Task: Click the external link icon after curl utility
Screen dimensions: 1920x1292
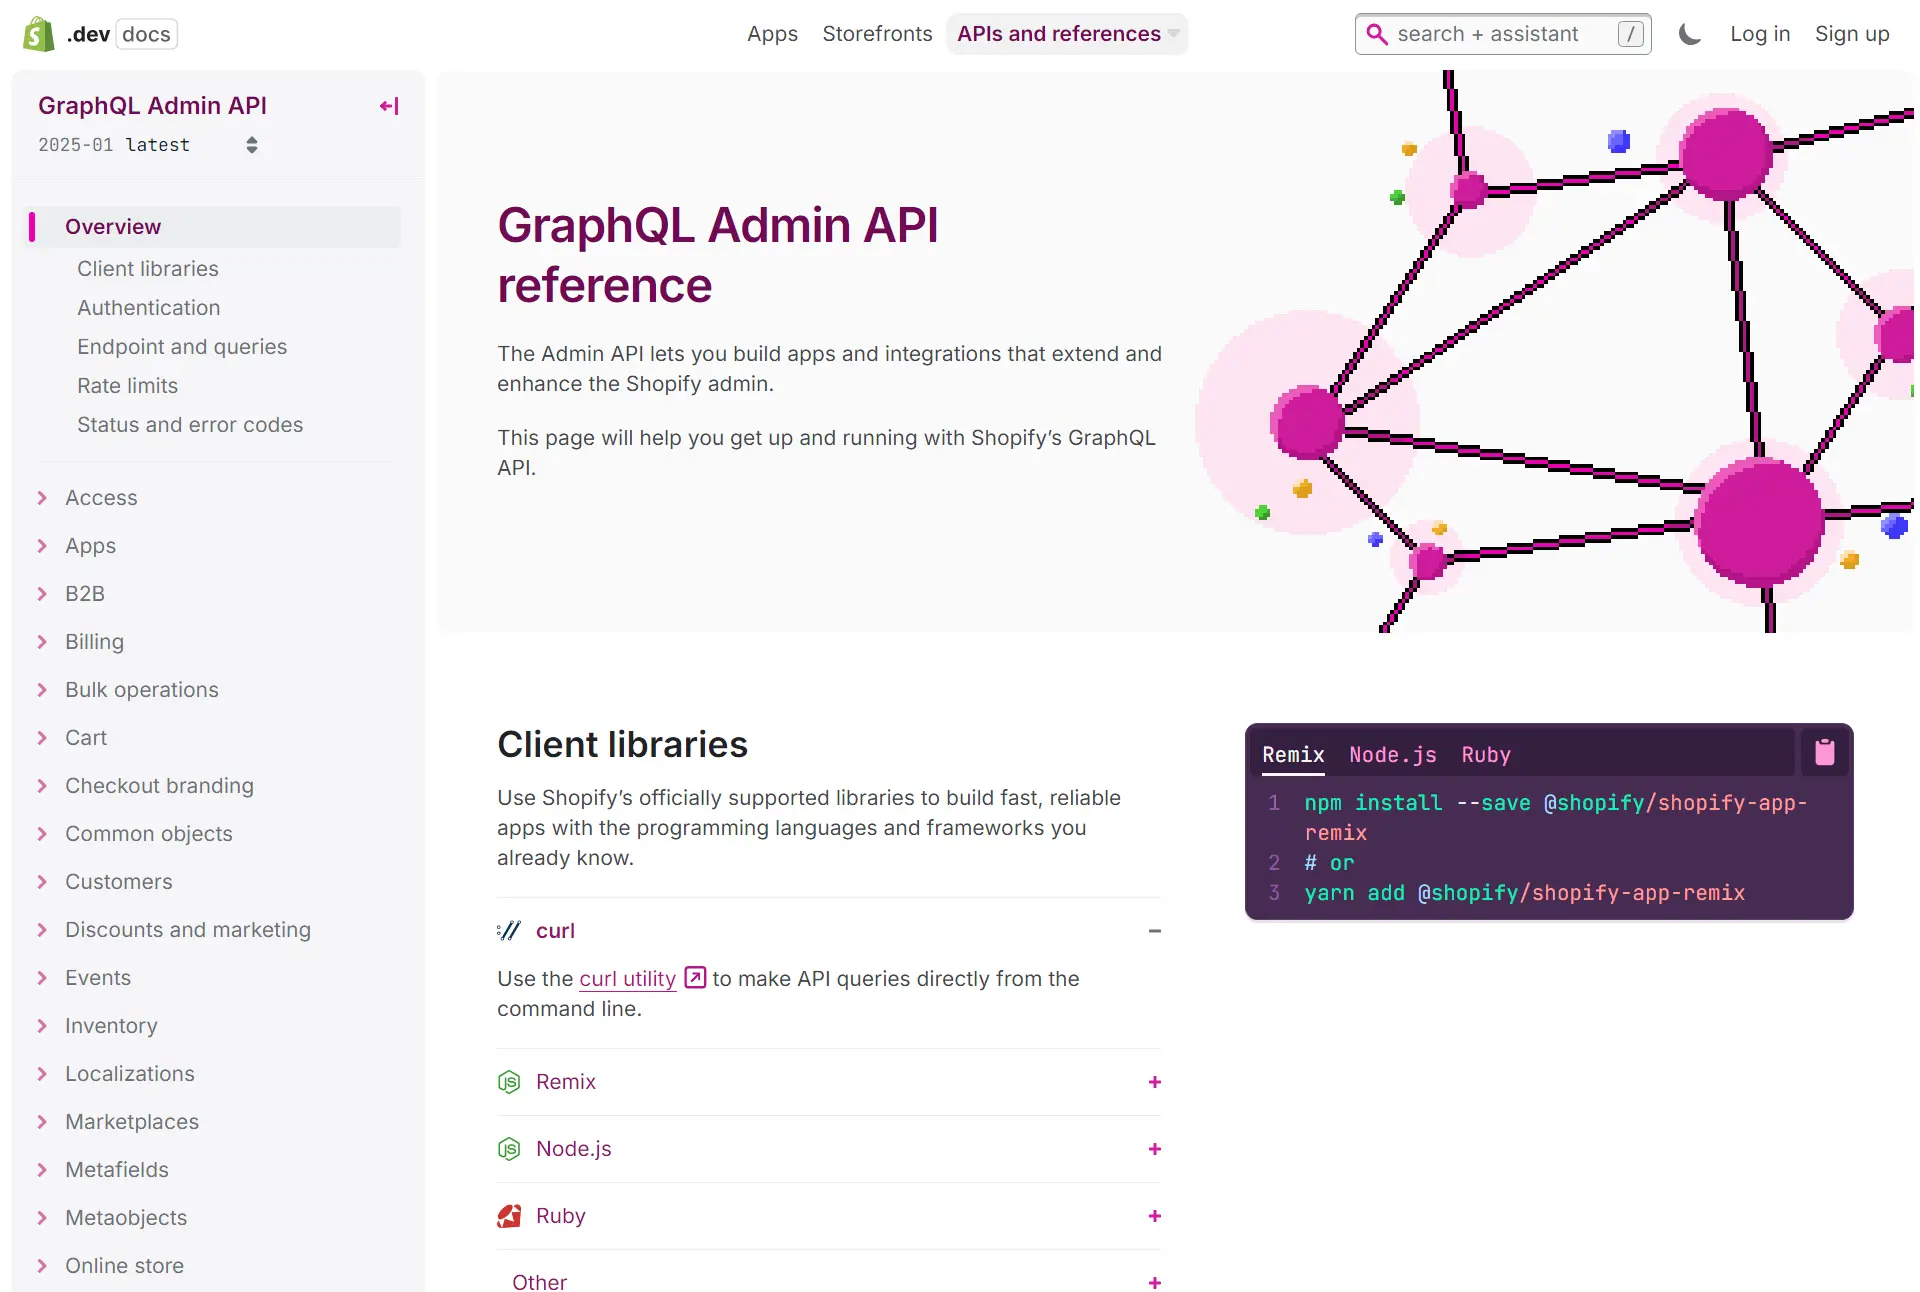Action: (x=695, y=978)
